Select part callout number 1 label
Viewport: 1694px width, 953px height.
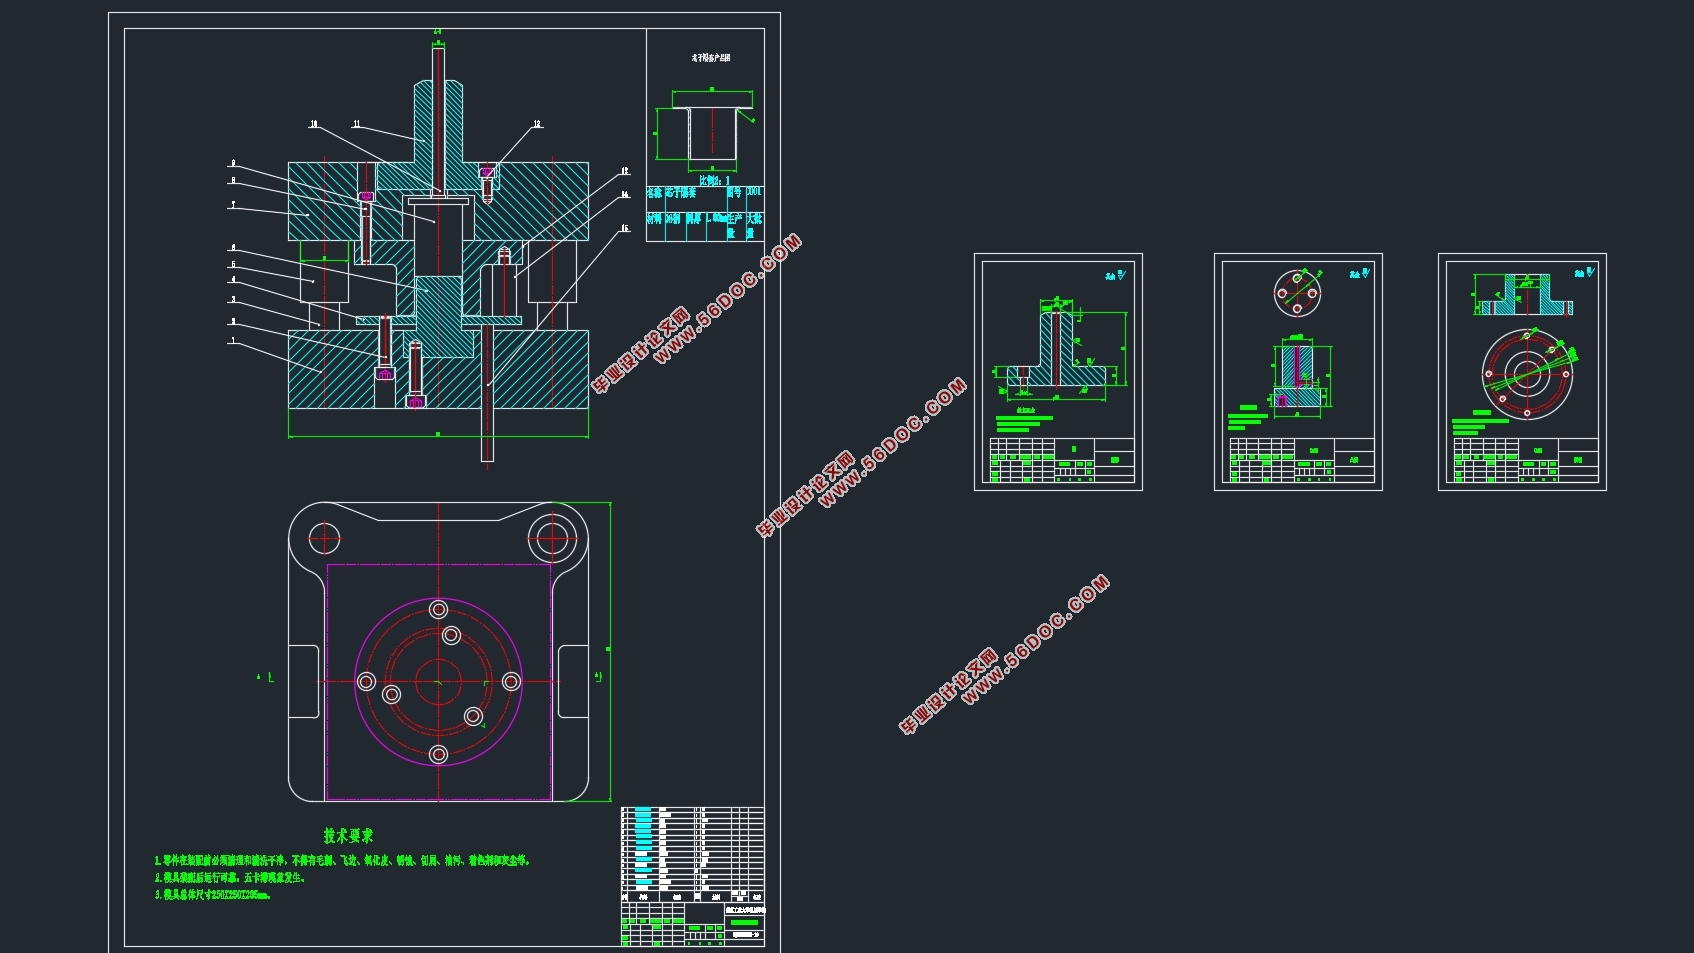(233, 341)
